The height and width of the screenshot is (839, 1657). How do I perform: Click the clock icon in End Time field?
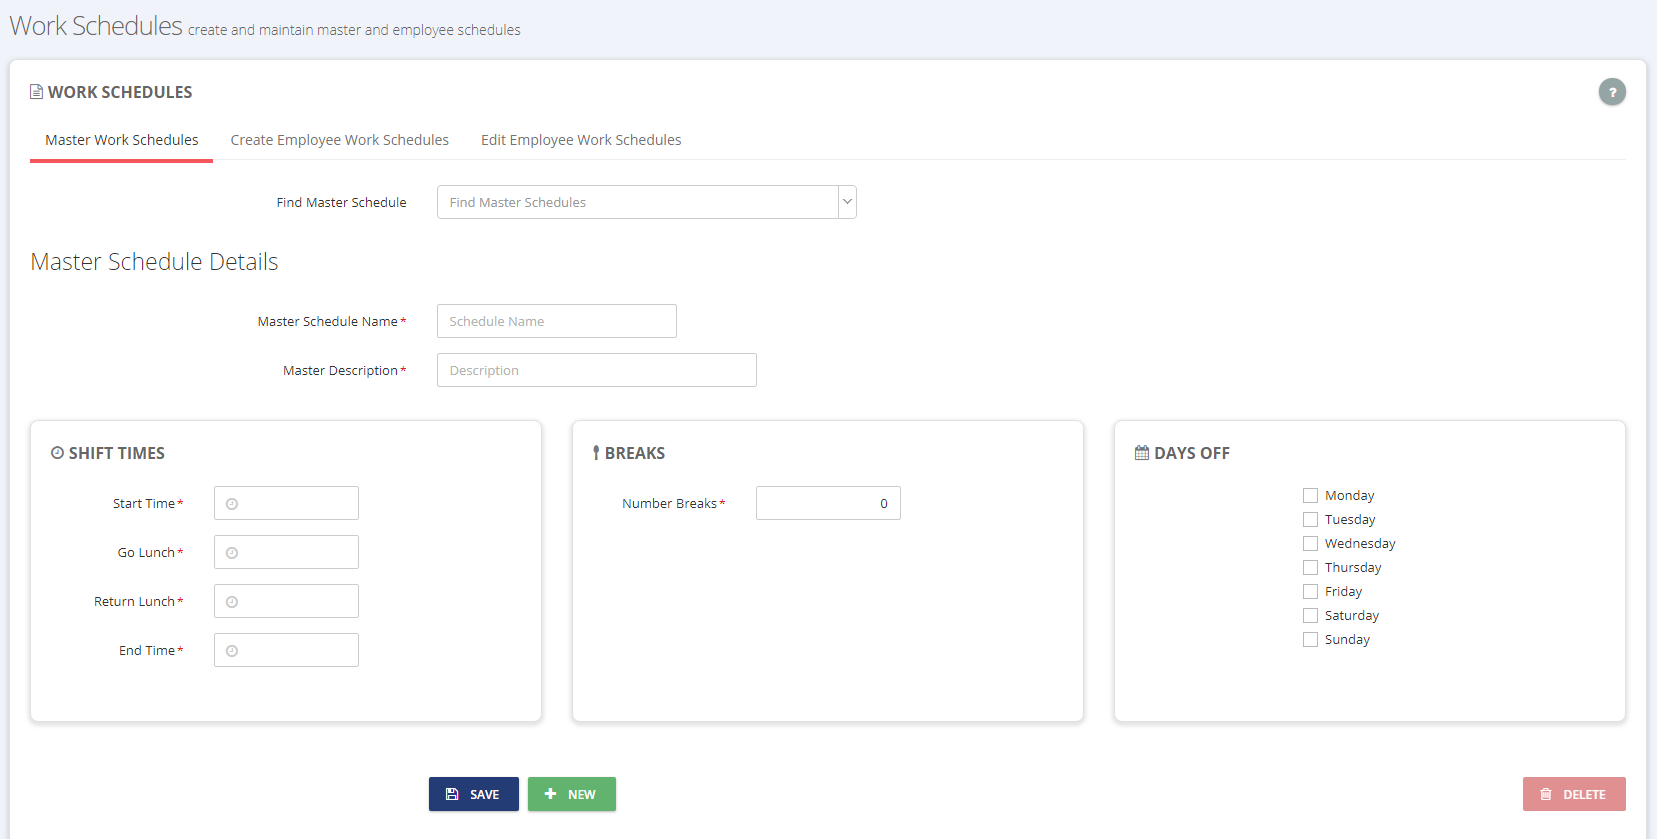coord(232,651)
